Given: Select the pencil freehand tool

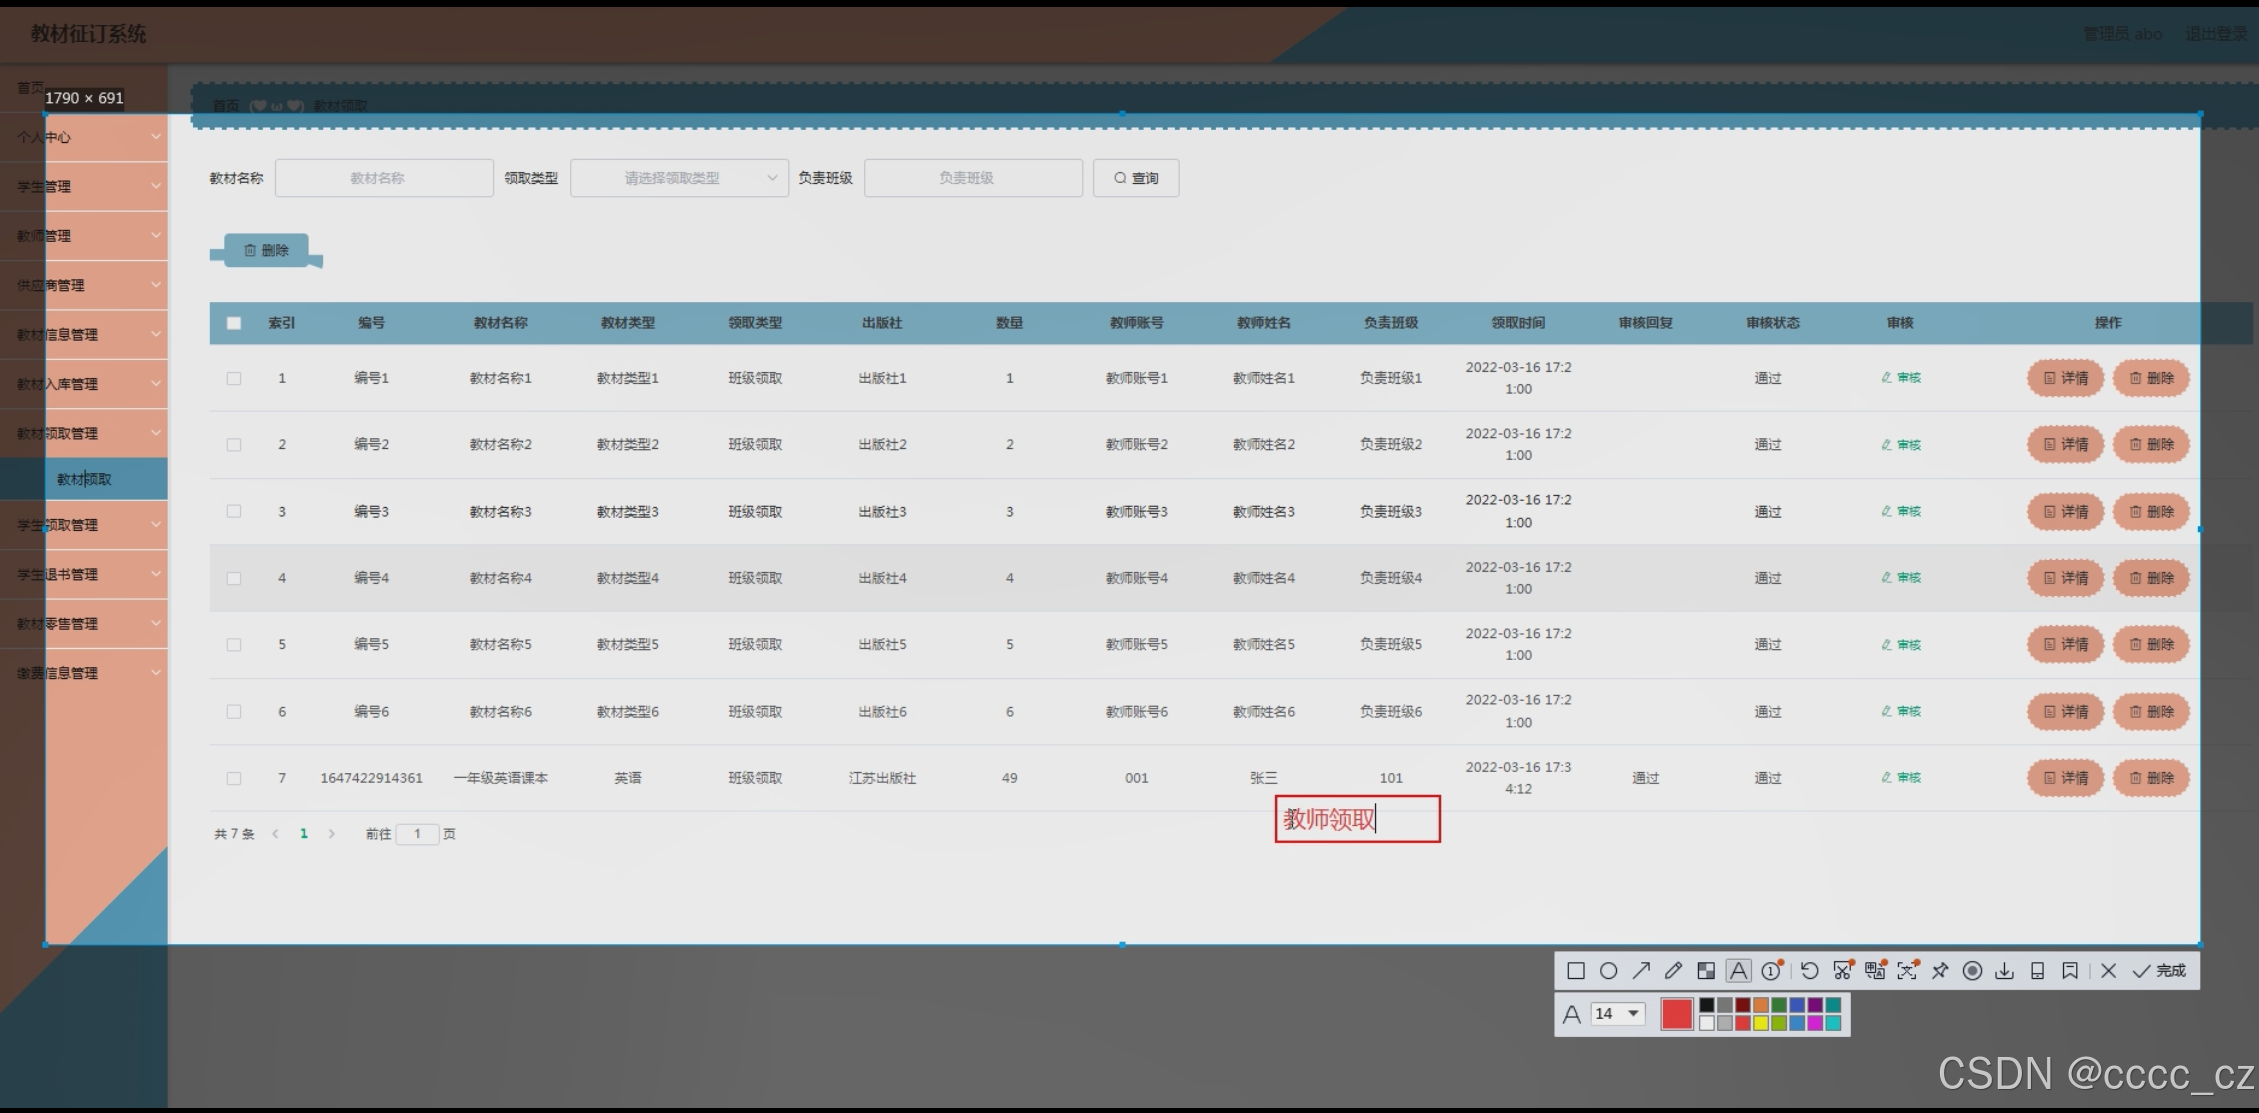Looking at the screenshot, I should (1673, 971).
